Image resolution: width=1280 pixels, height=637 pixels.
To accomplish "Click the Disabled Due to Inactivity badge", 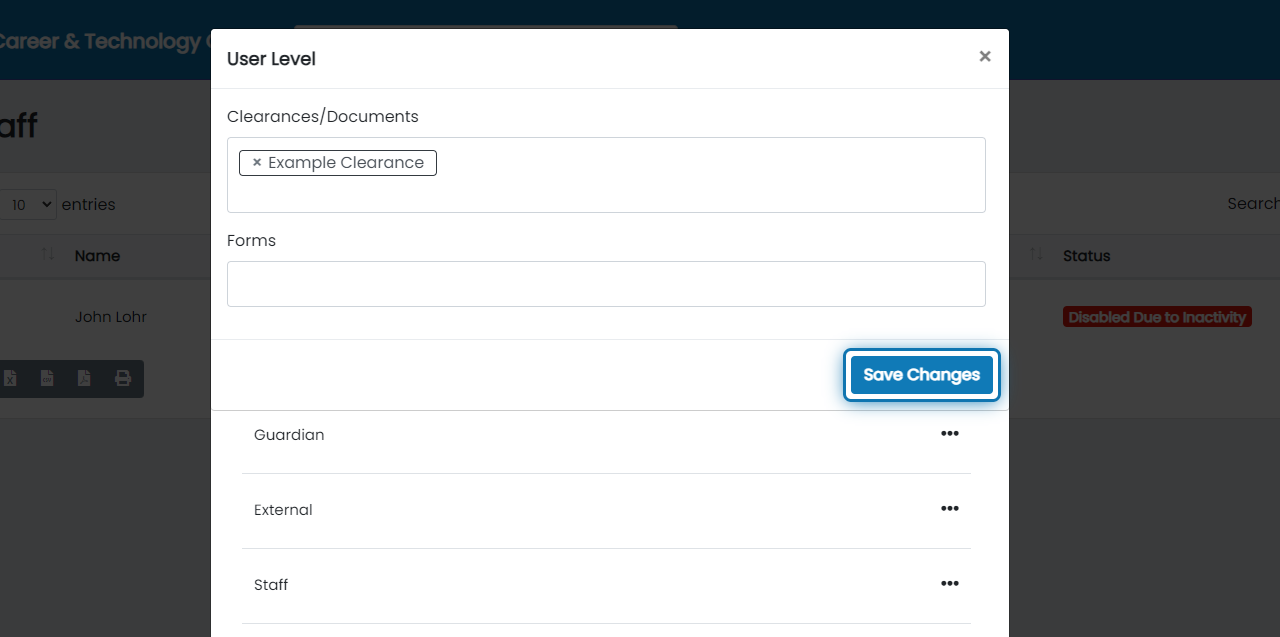I will pyautogui.click(x=1157, y=317).
